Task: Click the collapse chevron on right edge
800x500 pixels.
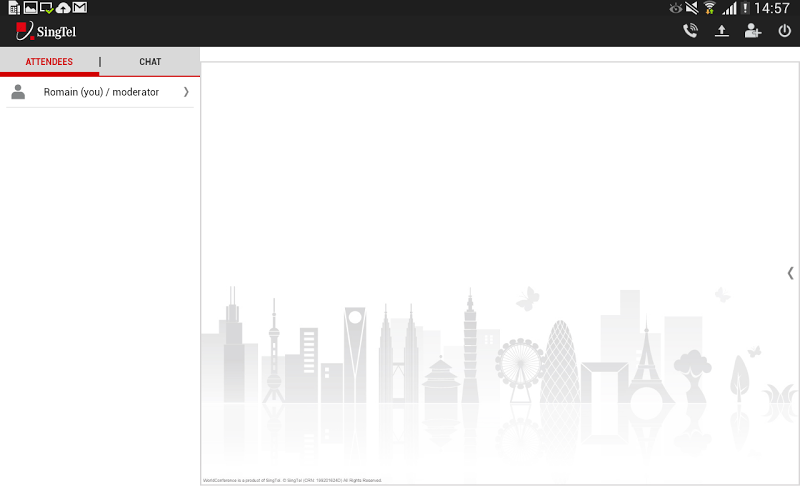Action: (790, 273)
